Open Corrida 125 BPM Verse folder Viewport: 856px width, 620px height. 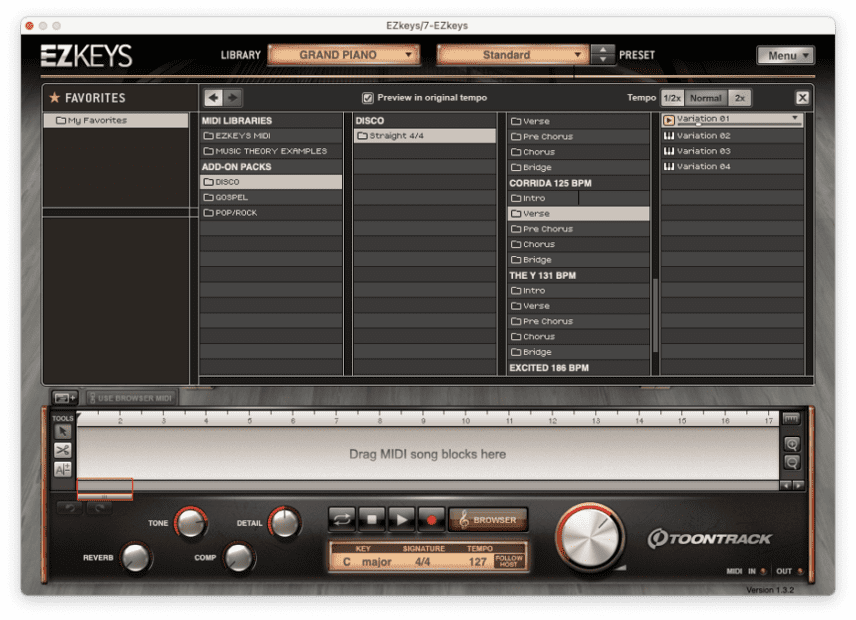tap(578, 213)
